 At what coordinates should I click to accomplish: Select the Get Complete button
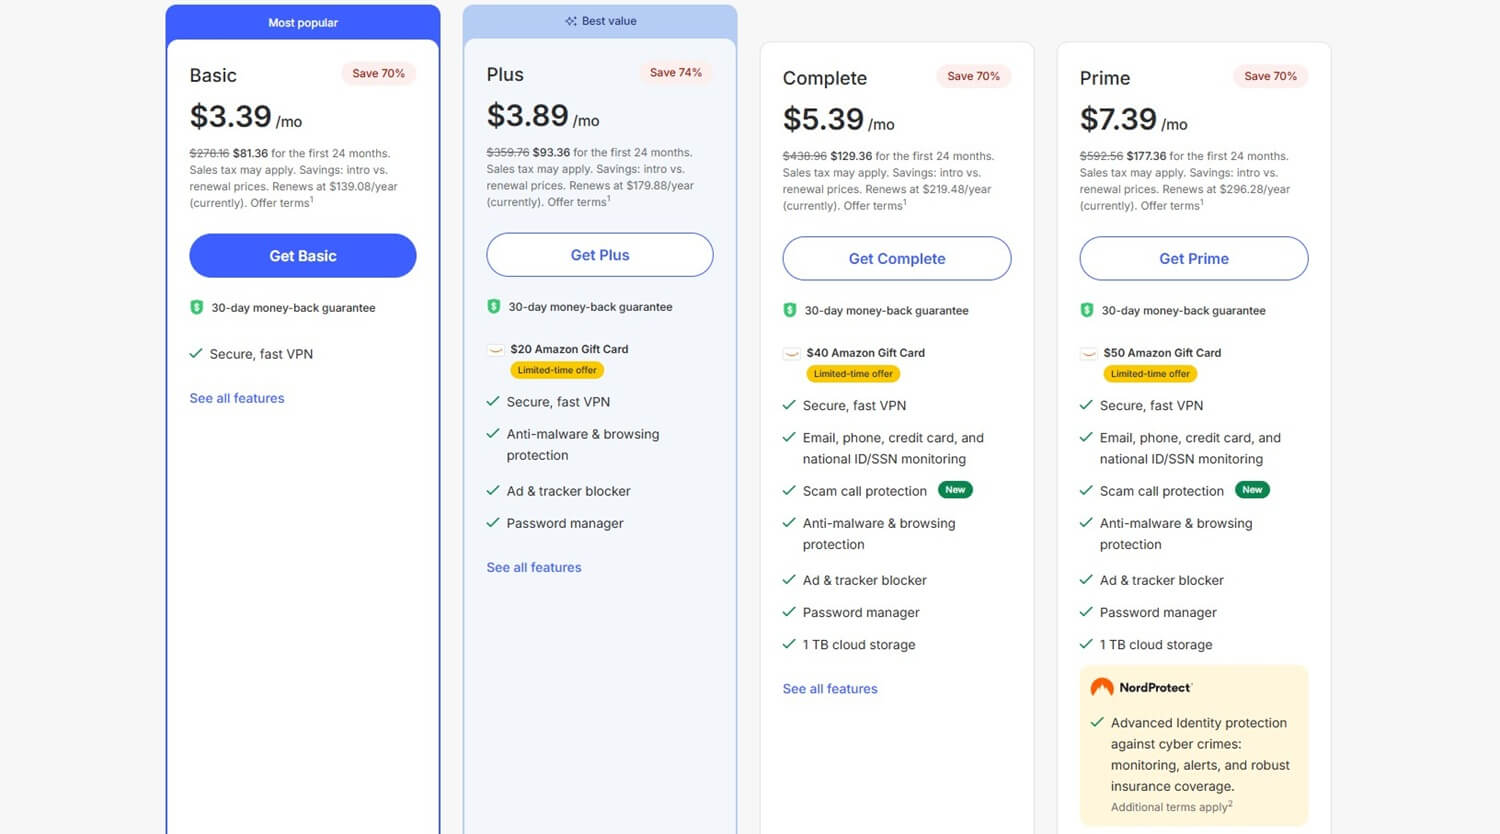pyautogui.click(x=896, y=258)
